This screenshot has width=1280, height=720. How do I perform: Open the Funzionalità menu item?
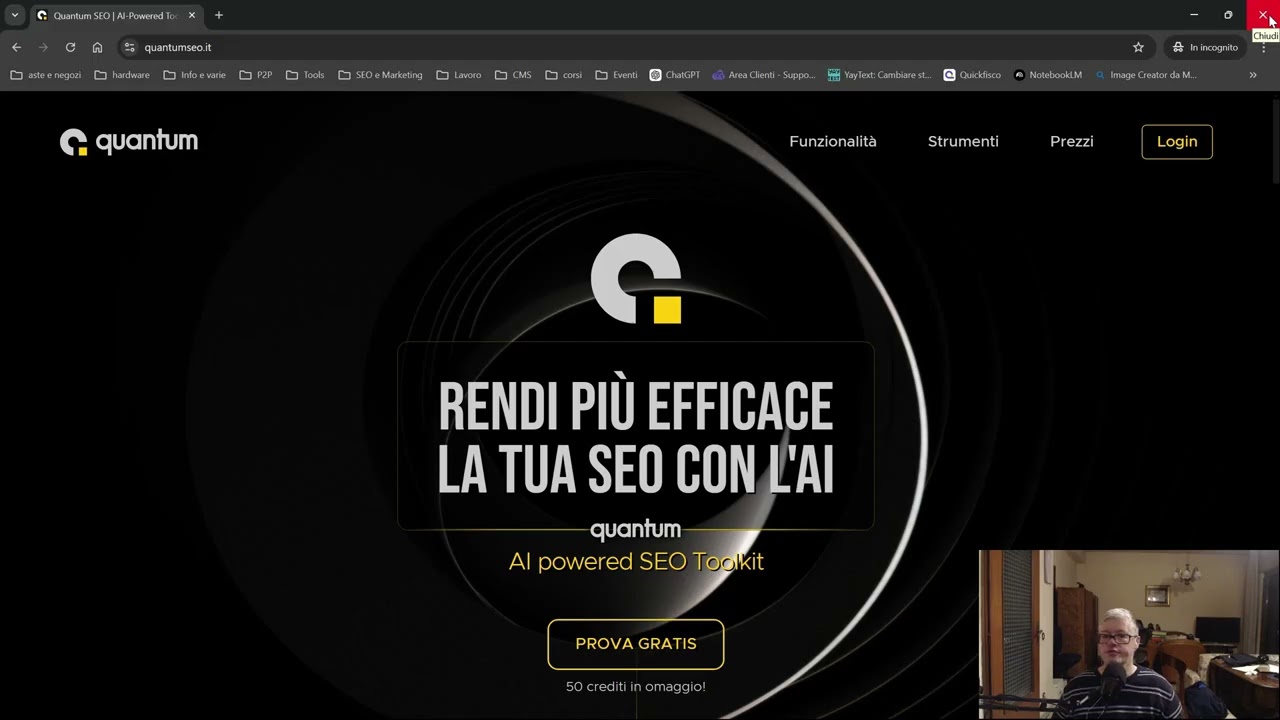point(833,142)
